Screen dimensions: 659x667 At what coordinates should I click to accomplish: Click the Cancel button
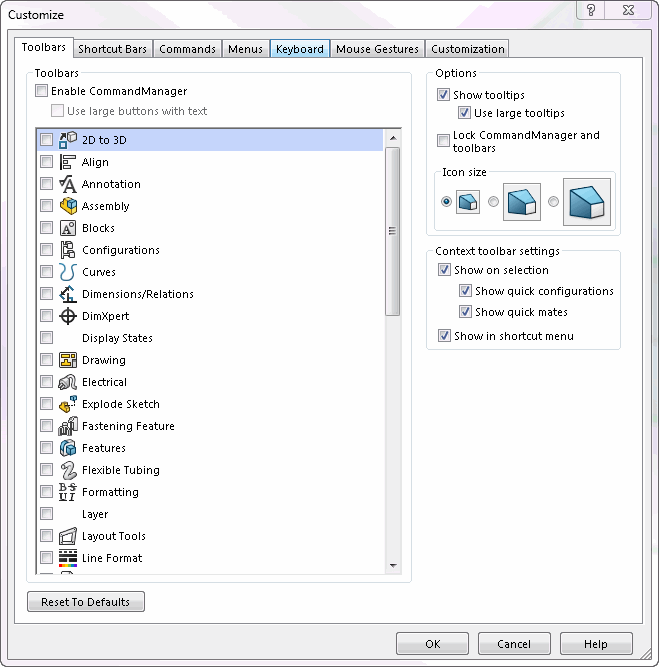(x=514, y=644)
